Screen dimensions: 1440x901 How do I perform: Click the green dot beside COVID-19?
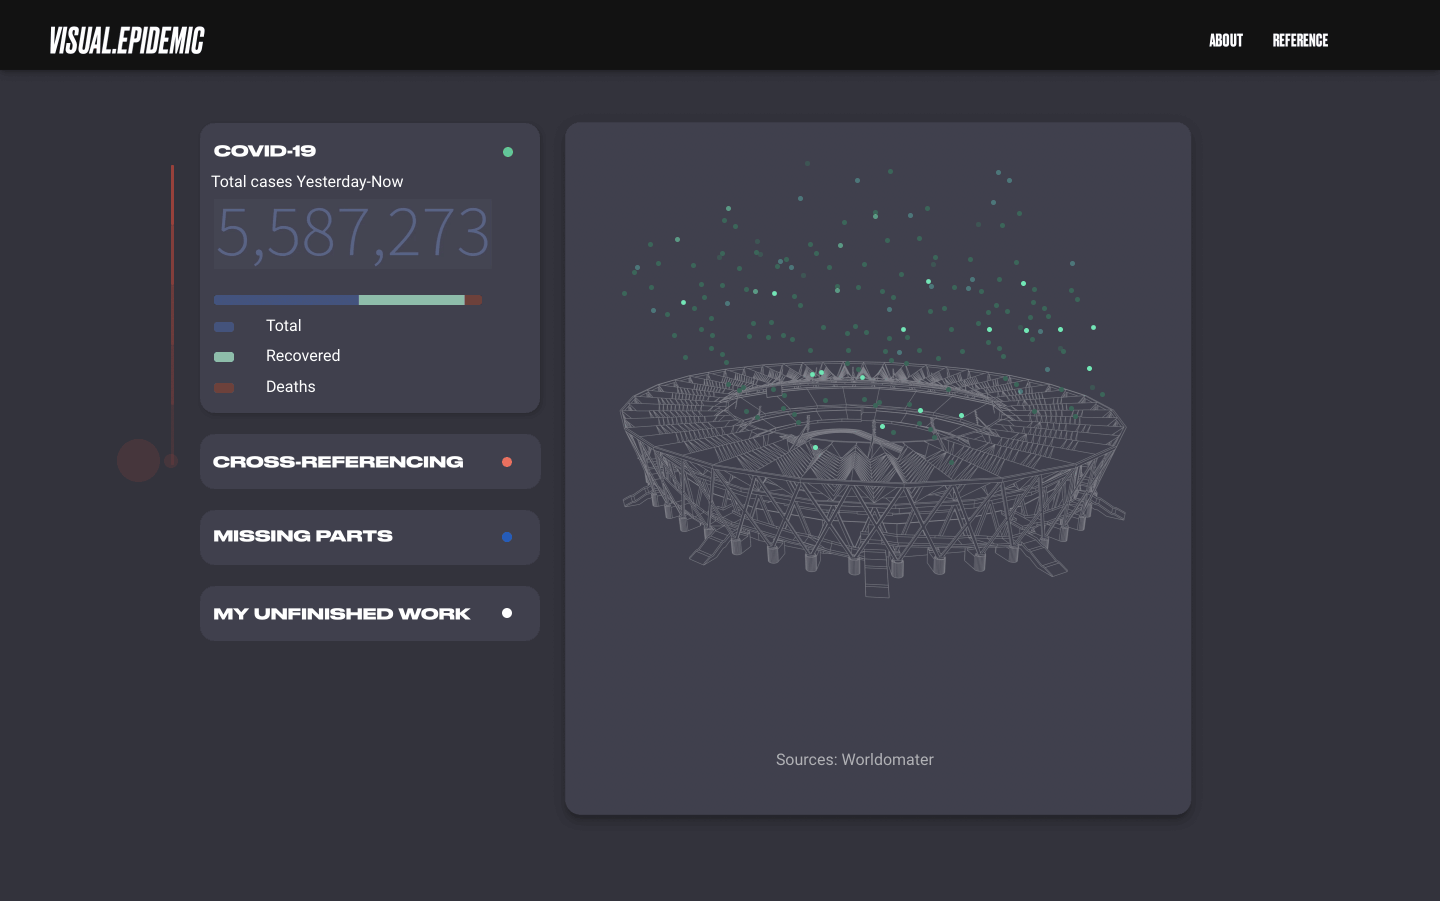508,152
